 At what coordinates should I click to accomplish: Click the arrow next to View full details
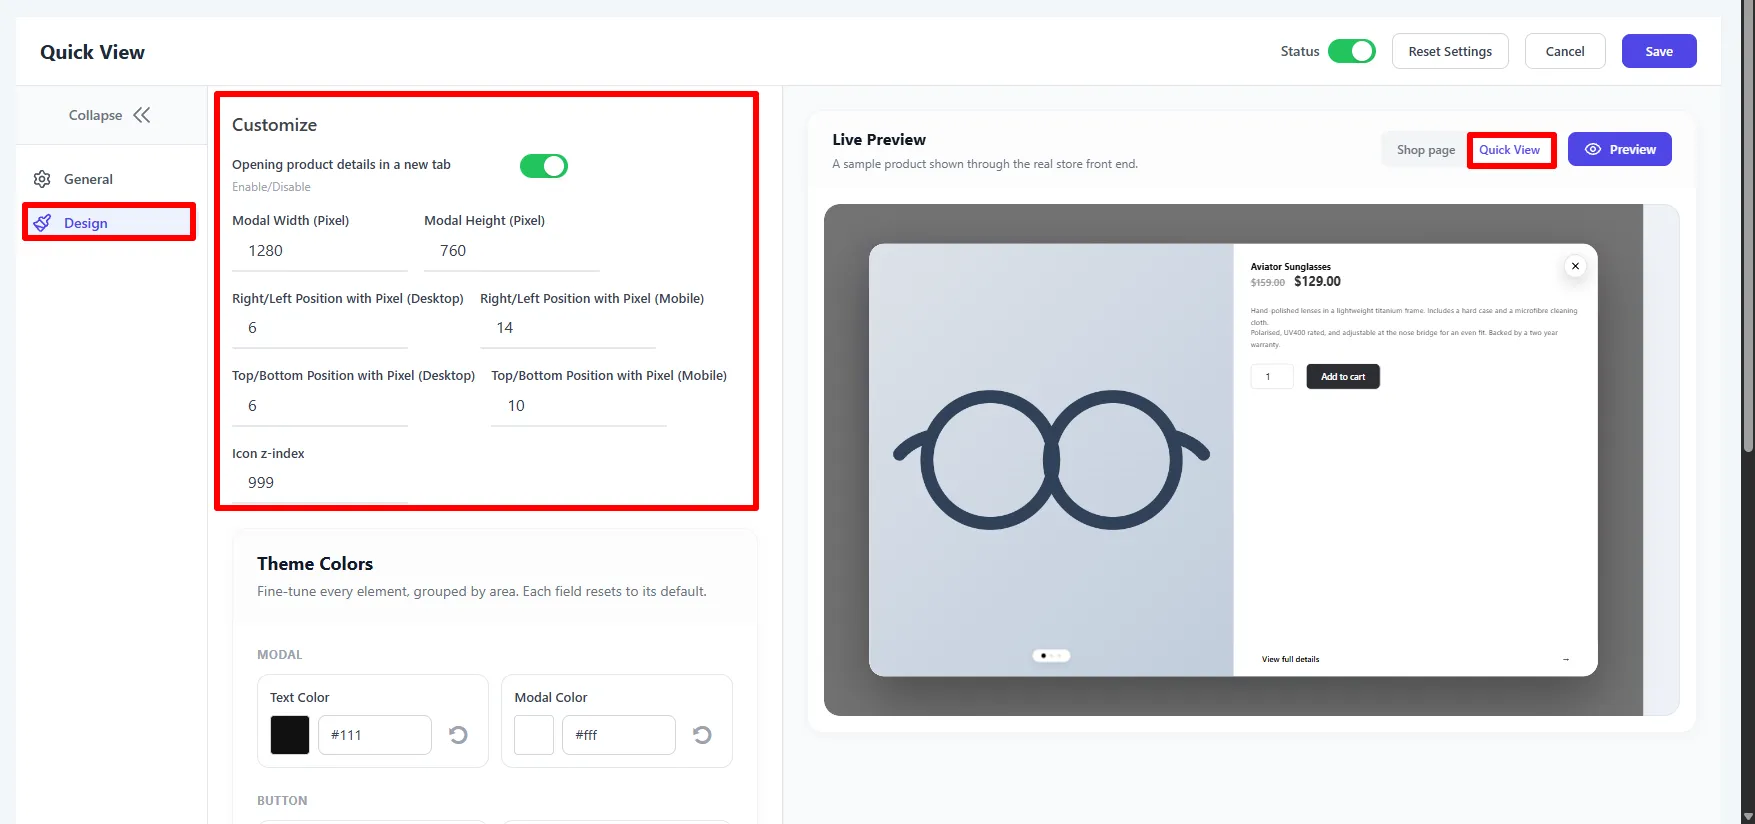1566,659
